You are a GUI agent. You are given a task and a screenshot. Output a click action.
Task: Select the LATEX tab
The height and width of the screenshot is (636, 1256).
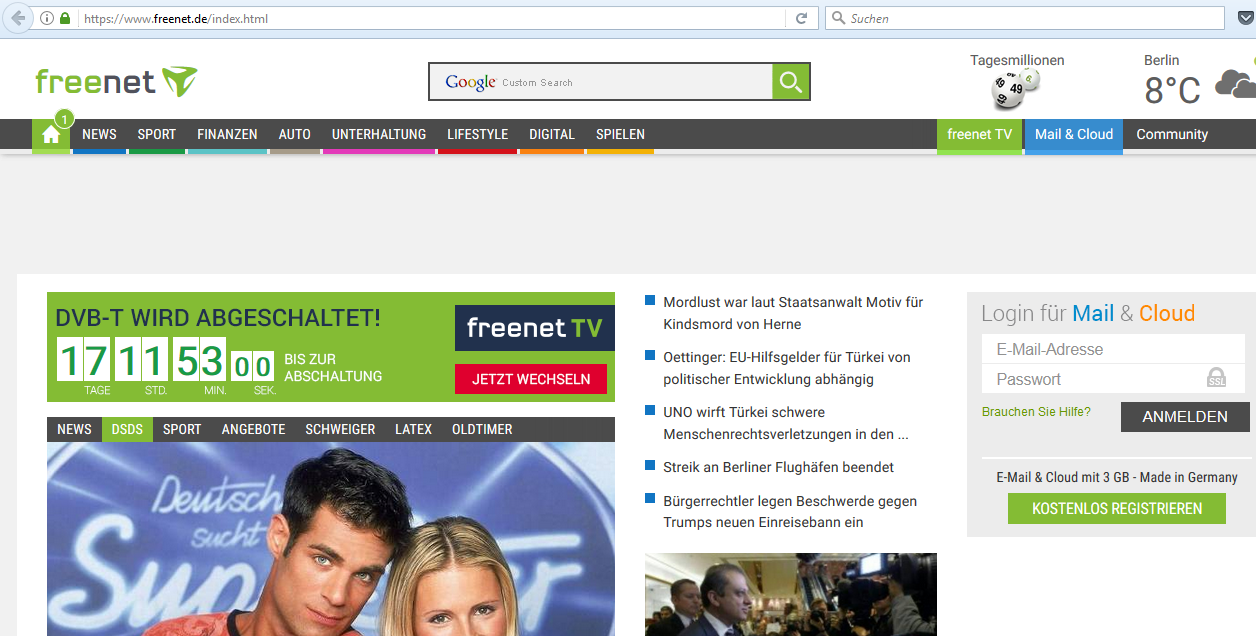[413, 429]
